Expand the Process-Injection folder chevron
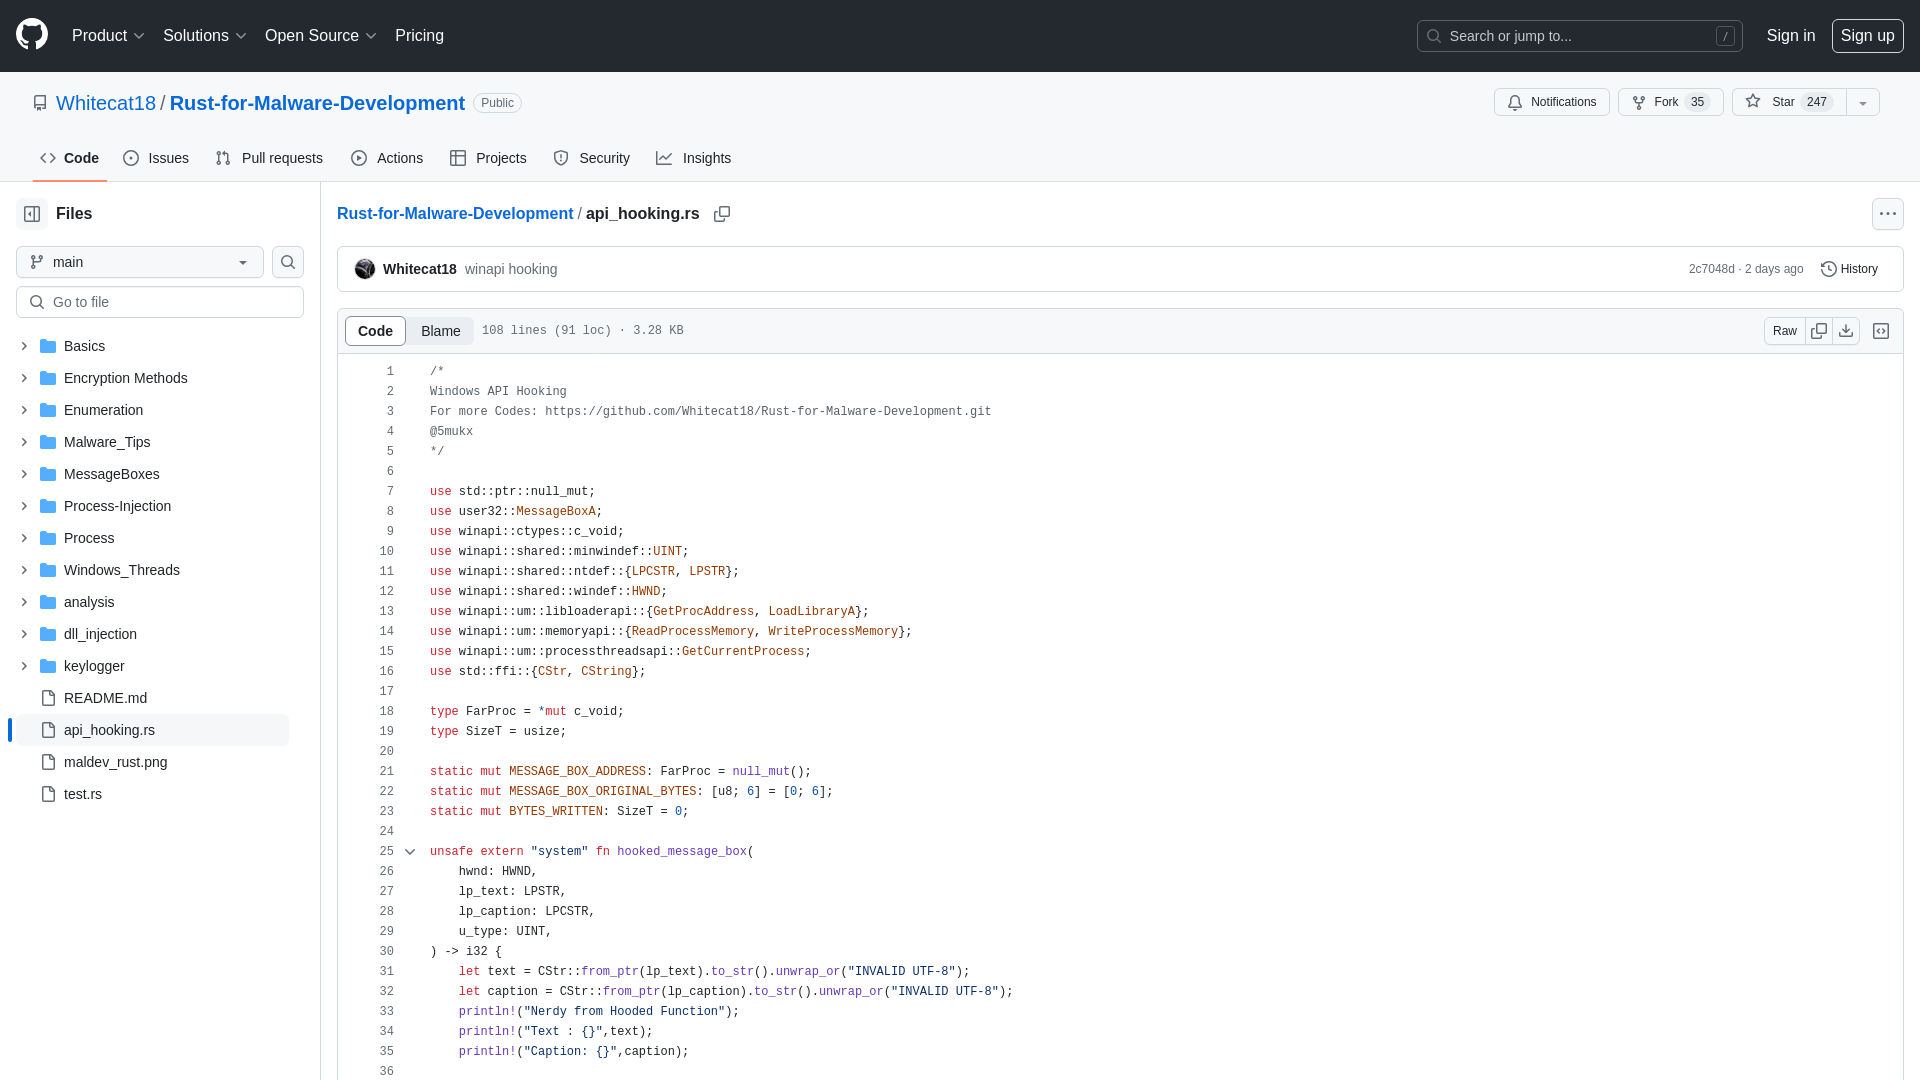Screen dimensions: 1920x1080 coord(24,506)
